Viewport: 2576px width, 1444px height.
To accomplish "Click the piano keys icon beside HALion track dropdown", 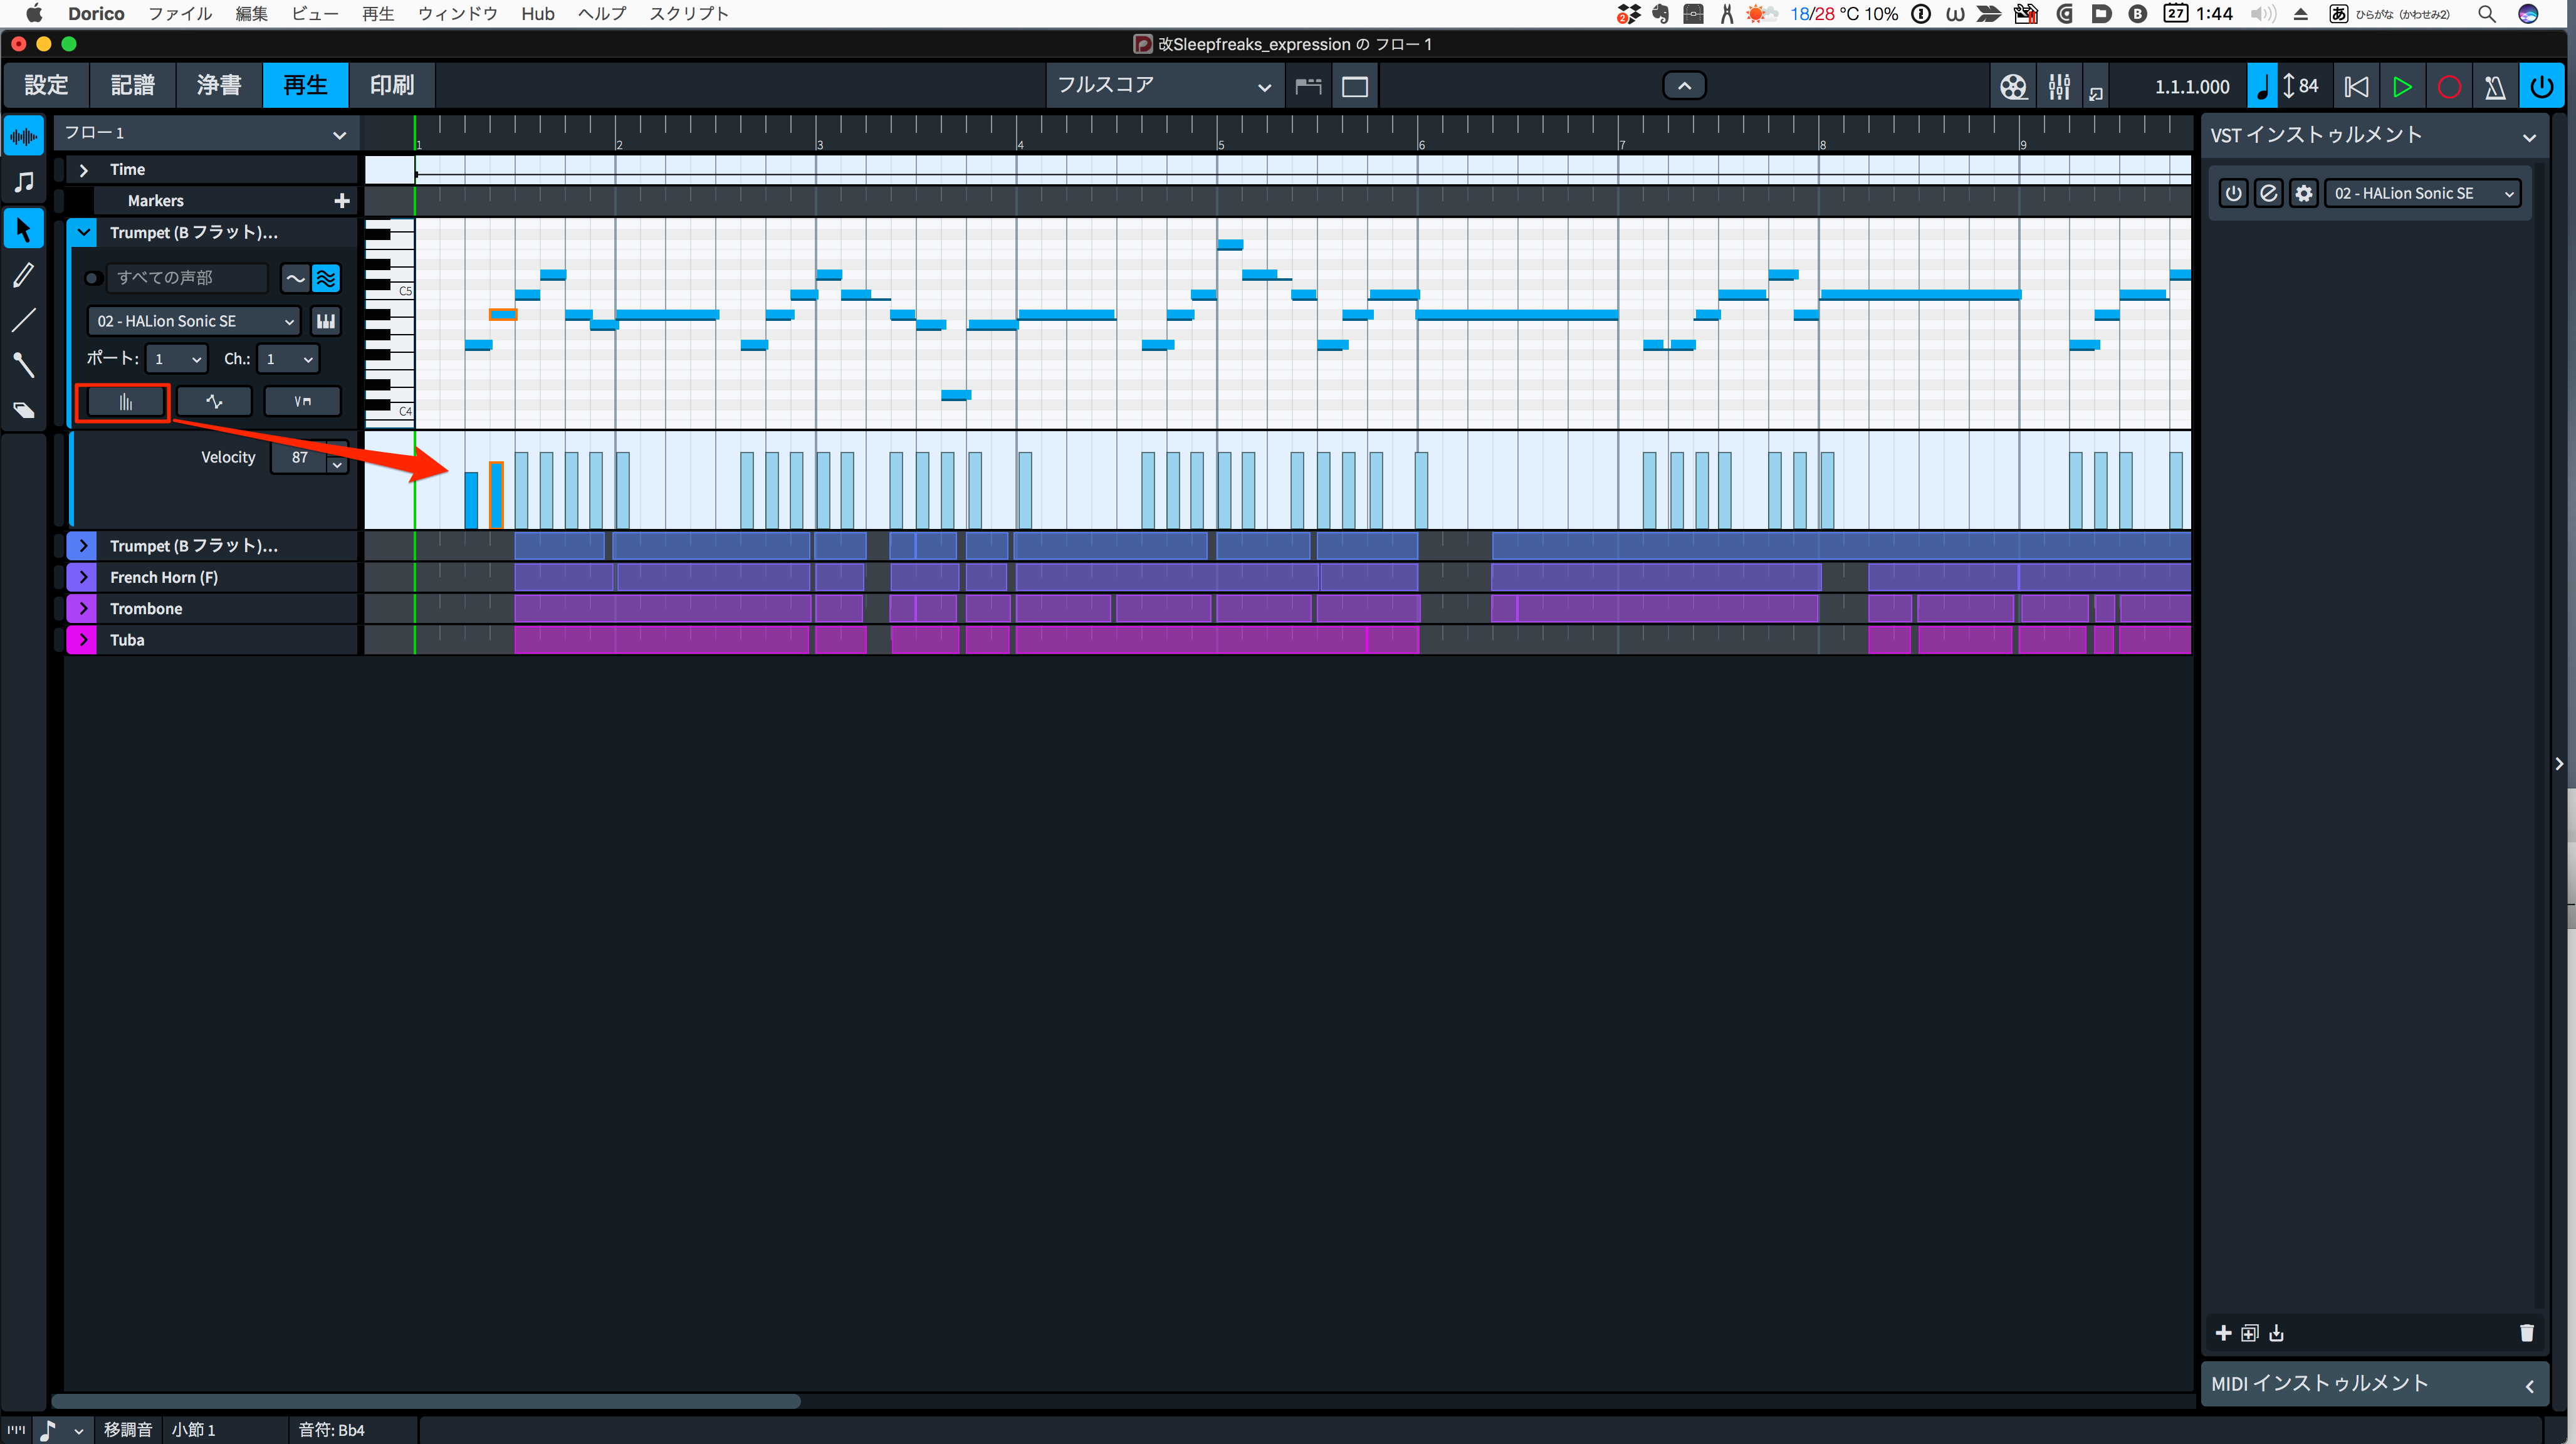I will pyautogui.click(x=326, y=321).
